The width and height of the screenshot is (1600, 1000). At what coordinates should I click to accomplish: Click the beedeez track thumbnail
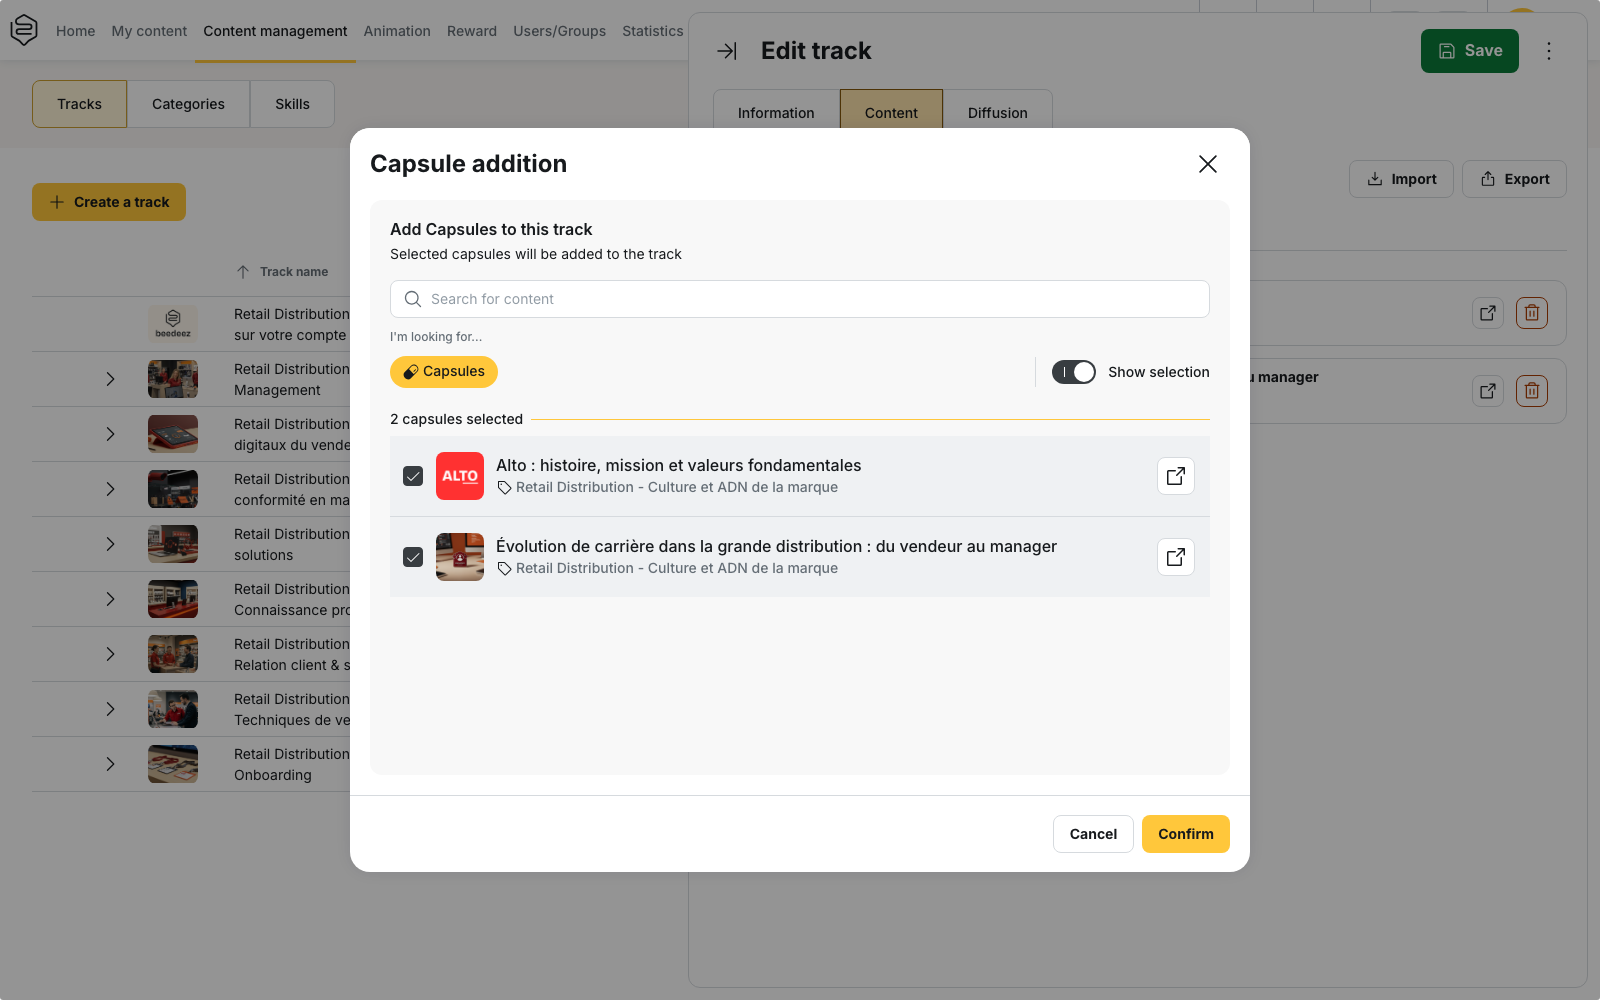(x=173, y=324)
